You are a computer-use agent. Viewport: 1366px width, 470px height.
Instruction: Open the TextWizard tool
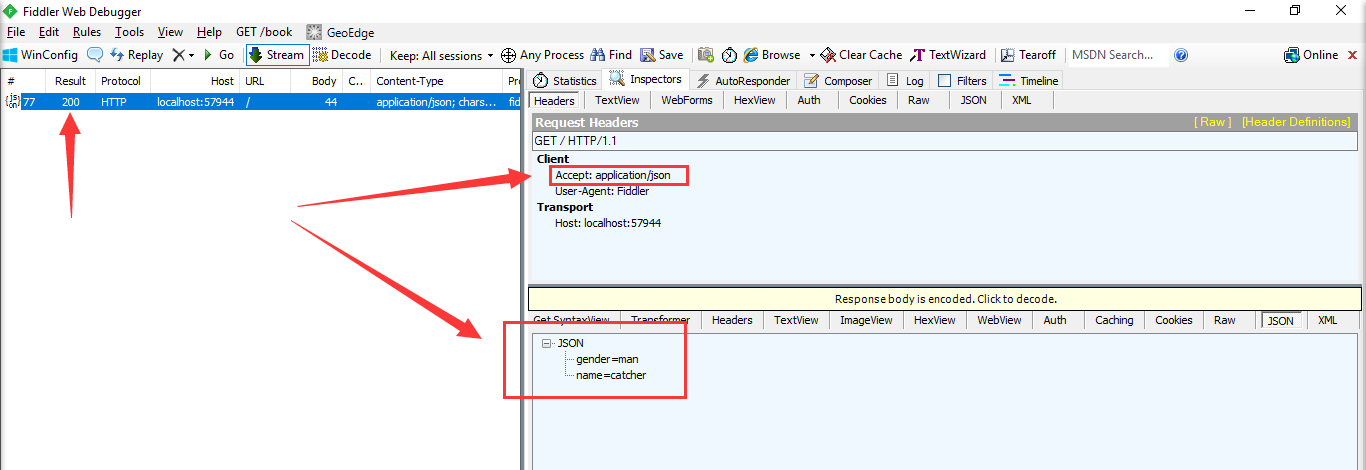pos(948,55)
